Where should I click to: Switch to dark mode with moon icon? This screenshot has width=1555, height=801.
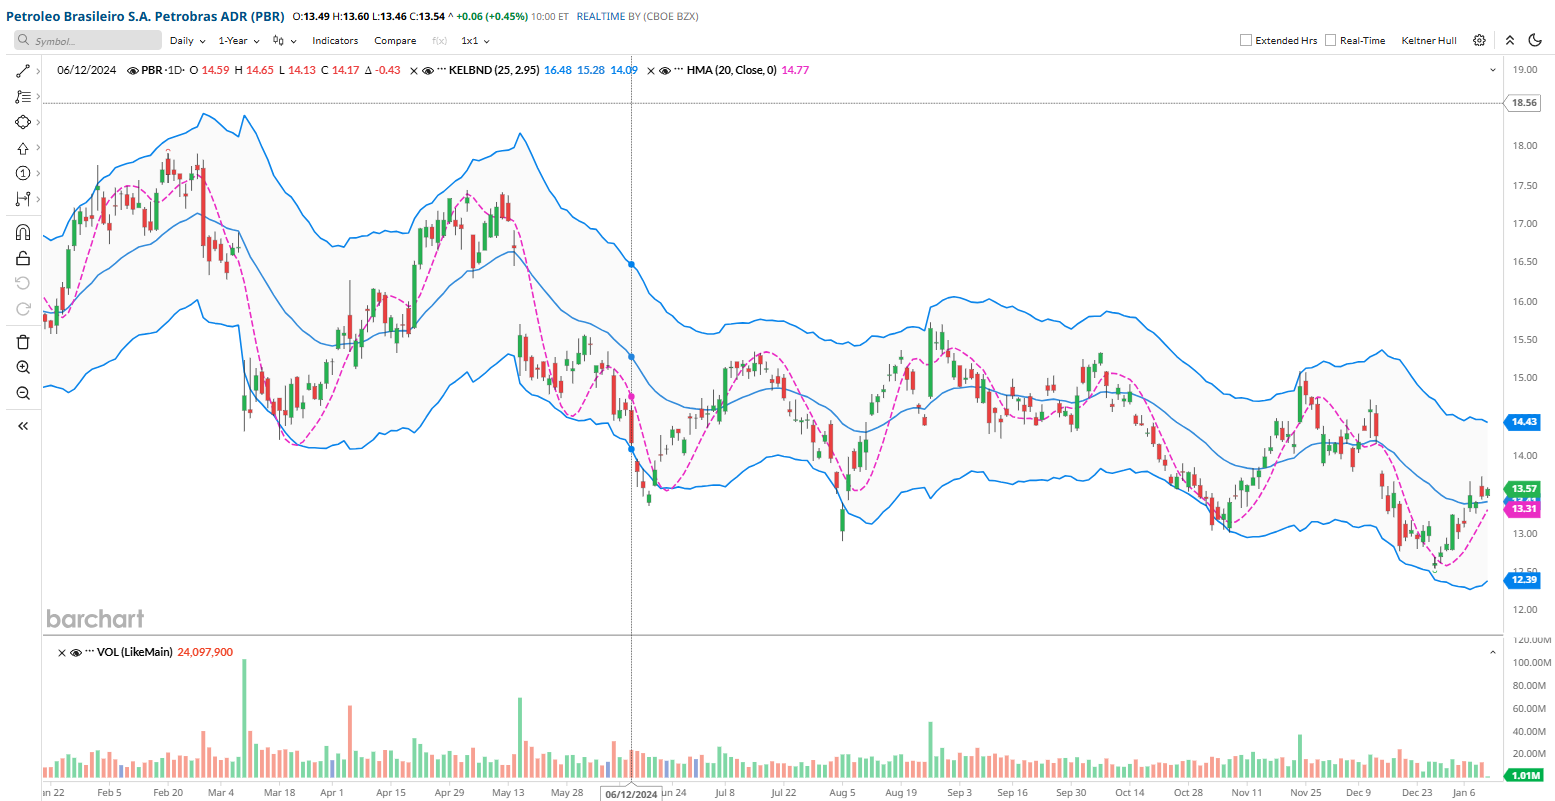point(1537,41)
